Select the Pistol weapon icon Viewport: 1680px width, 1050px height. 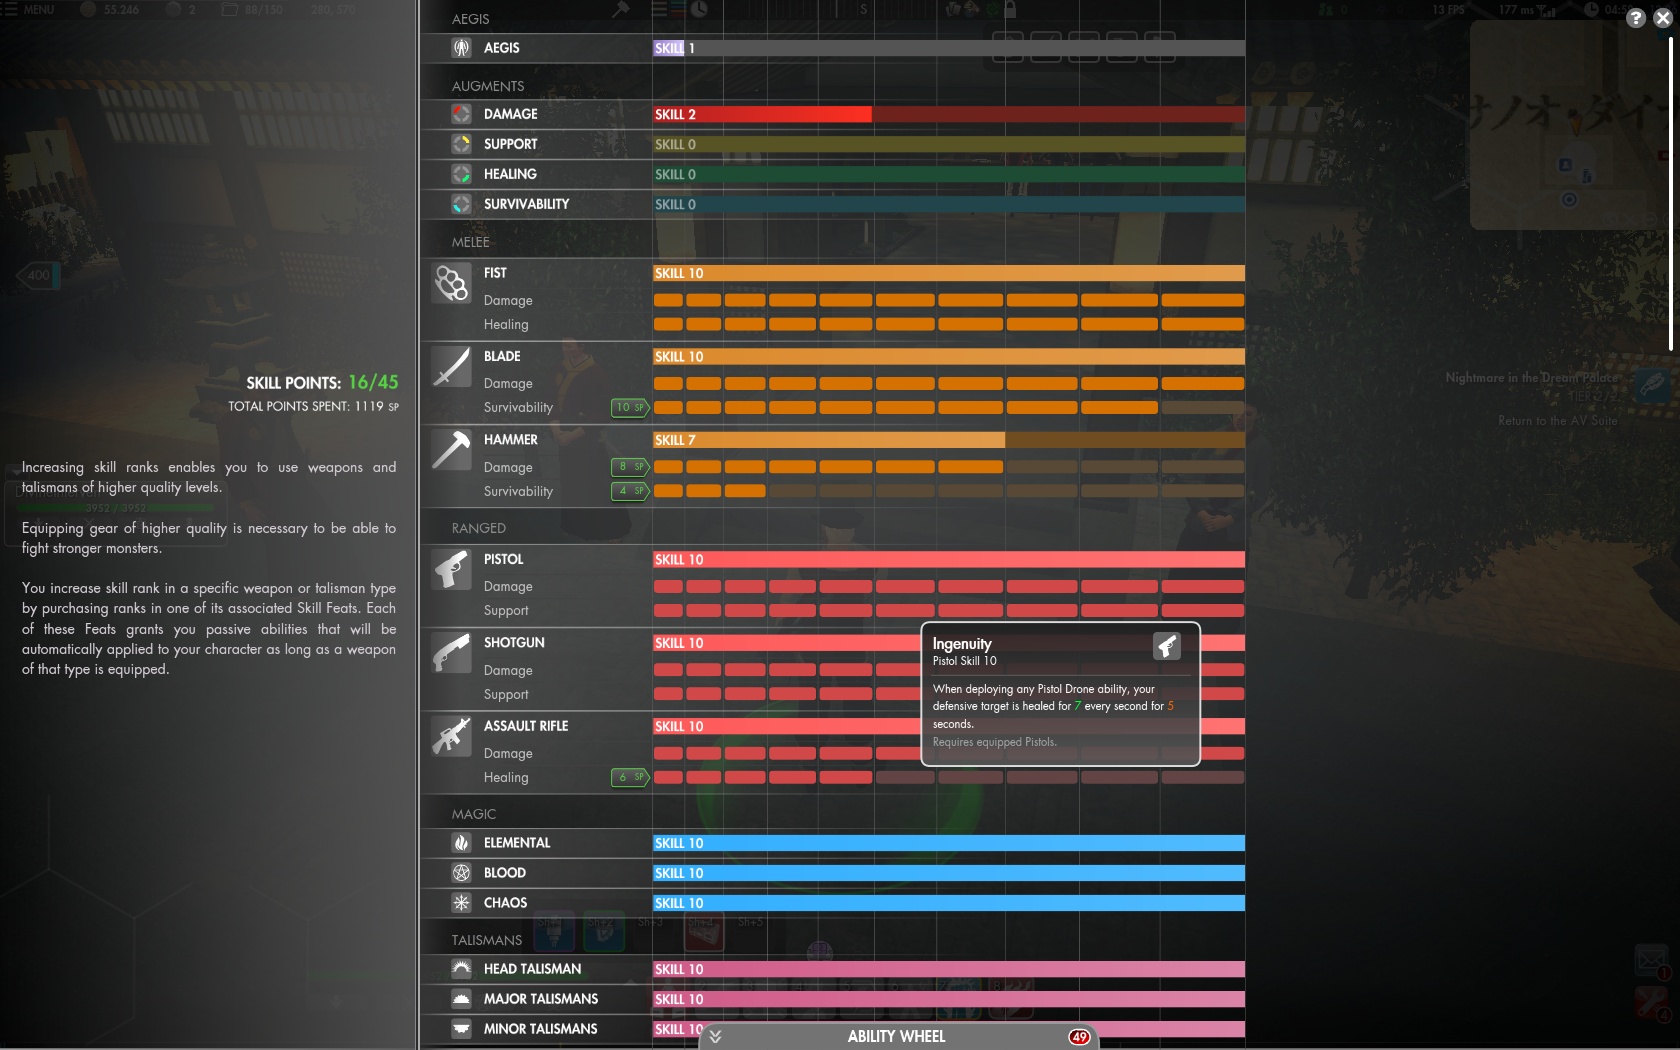451,569
